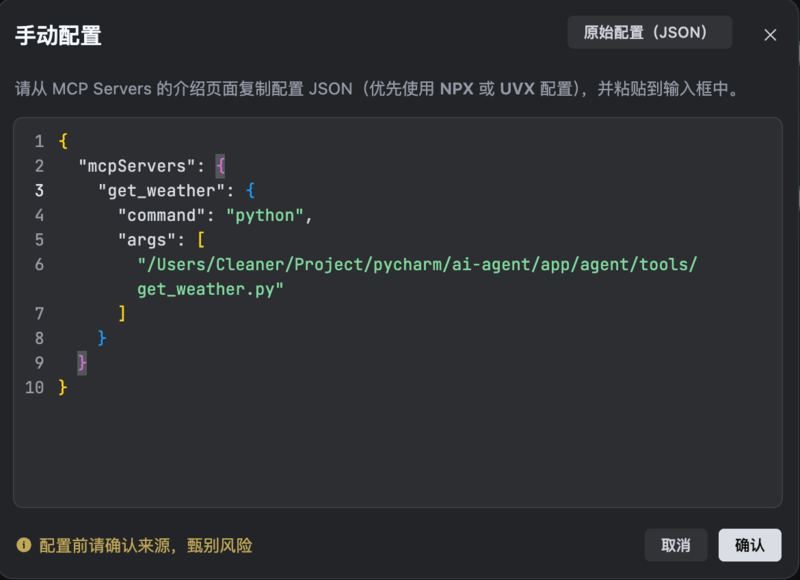Close the 手动配置 dialog with X
The image size is (800, 580).
click(770, 35)
